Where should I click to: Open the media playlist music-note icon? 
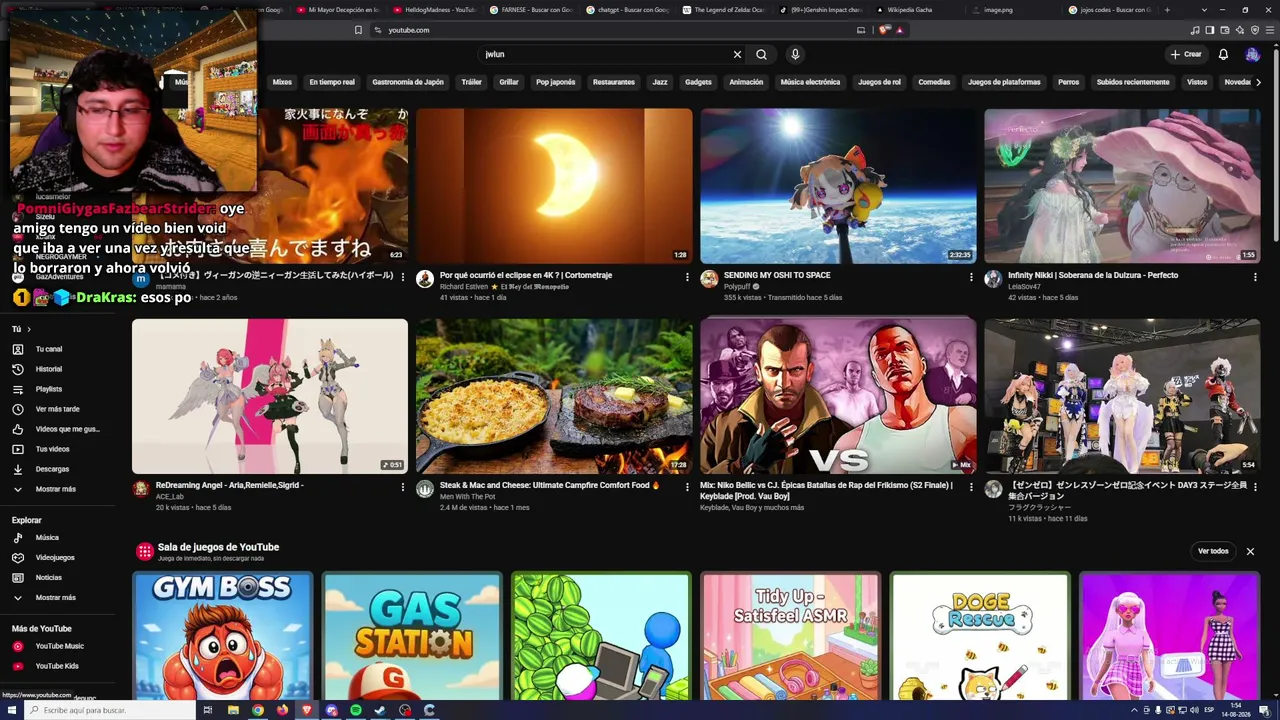(1194, 30)
